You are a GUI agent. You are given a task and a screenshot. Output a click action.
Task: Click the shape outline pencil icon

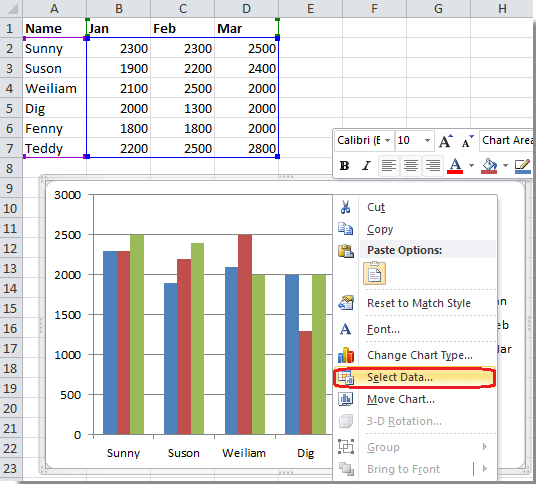(522, 166)
